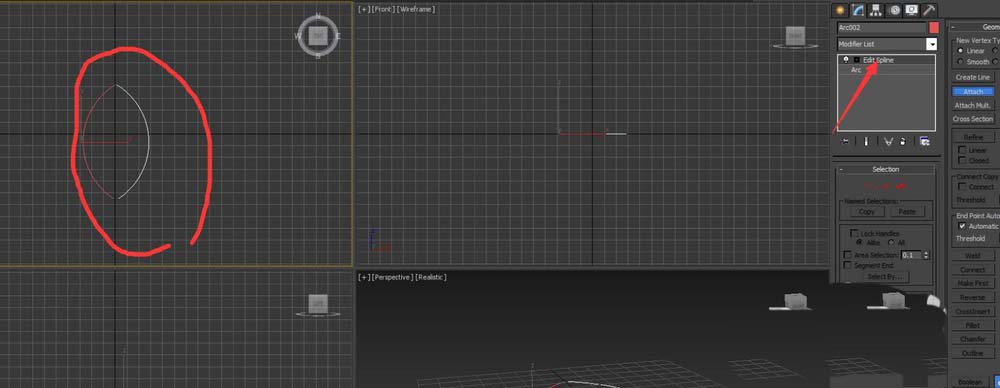The width and height of the screenshot is (1000, 388).
Task: Click the Boolean button
Action: click(969, 382)
